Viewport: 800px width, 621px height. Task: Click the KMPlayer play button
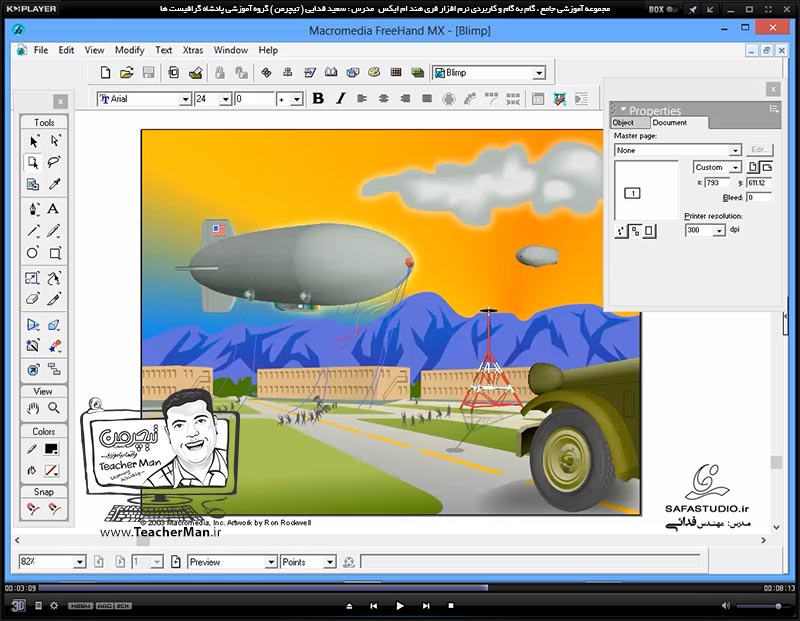(x=399, y=606)
